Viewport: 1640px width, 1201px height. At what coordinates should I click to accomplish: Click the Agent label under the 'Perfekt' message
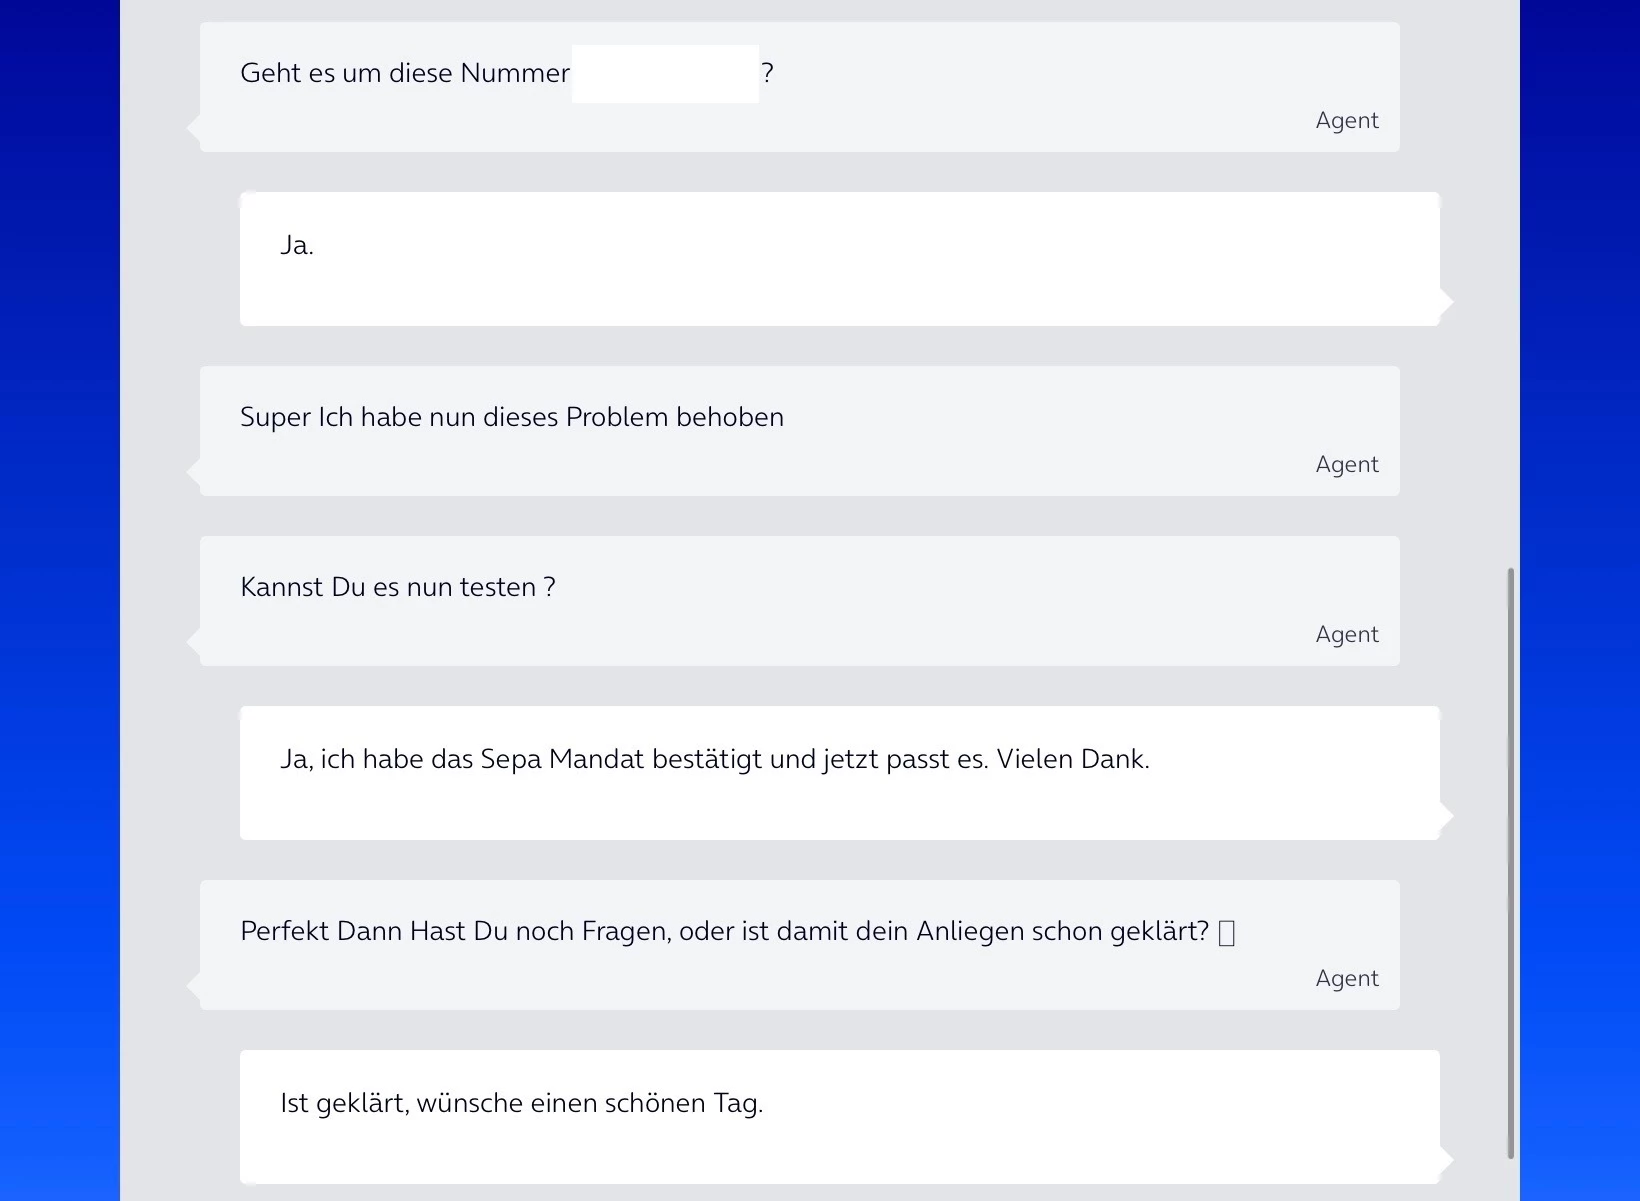pos(1346,979)
